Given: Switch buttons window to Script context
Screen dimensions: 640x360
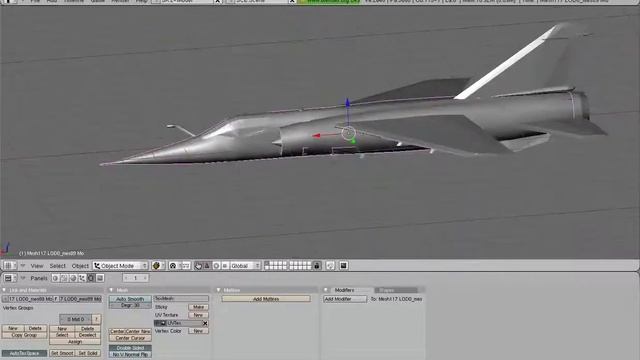Looking at the screenshot, I should (64, 278).
